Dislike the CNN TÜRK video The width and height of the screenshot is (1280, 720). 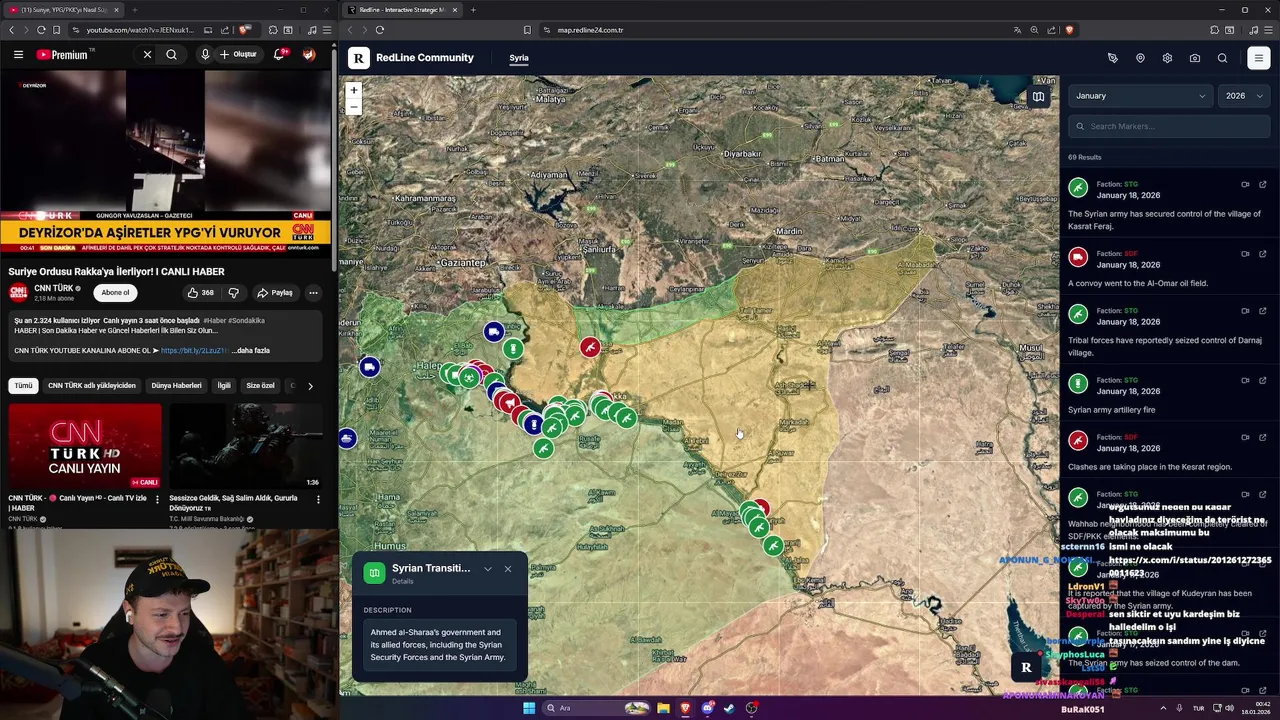click(234, 293)
